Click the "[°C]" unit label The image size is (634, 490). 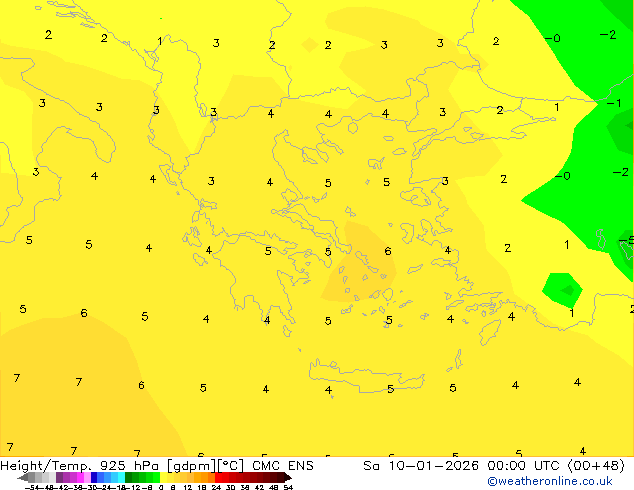(231, 466)
